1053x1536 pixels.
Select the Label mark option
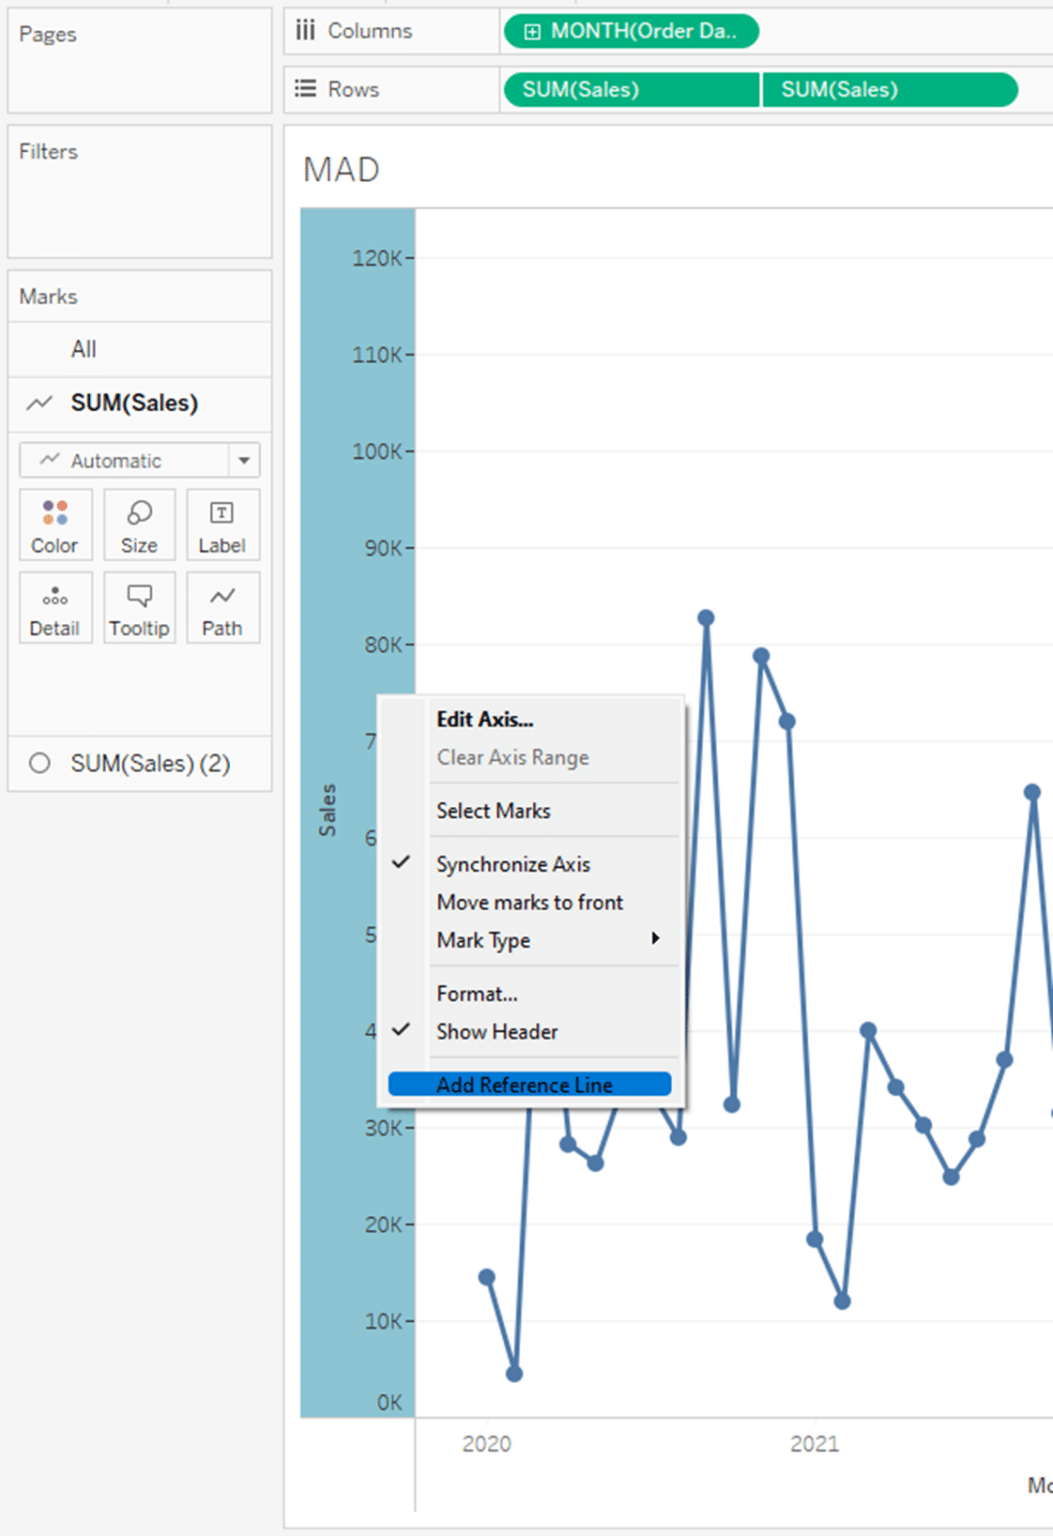click(x=222, y=525)
